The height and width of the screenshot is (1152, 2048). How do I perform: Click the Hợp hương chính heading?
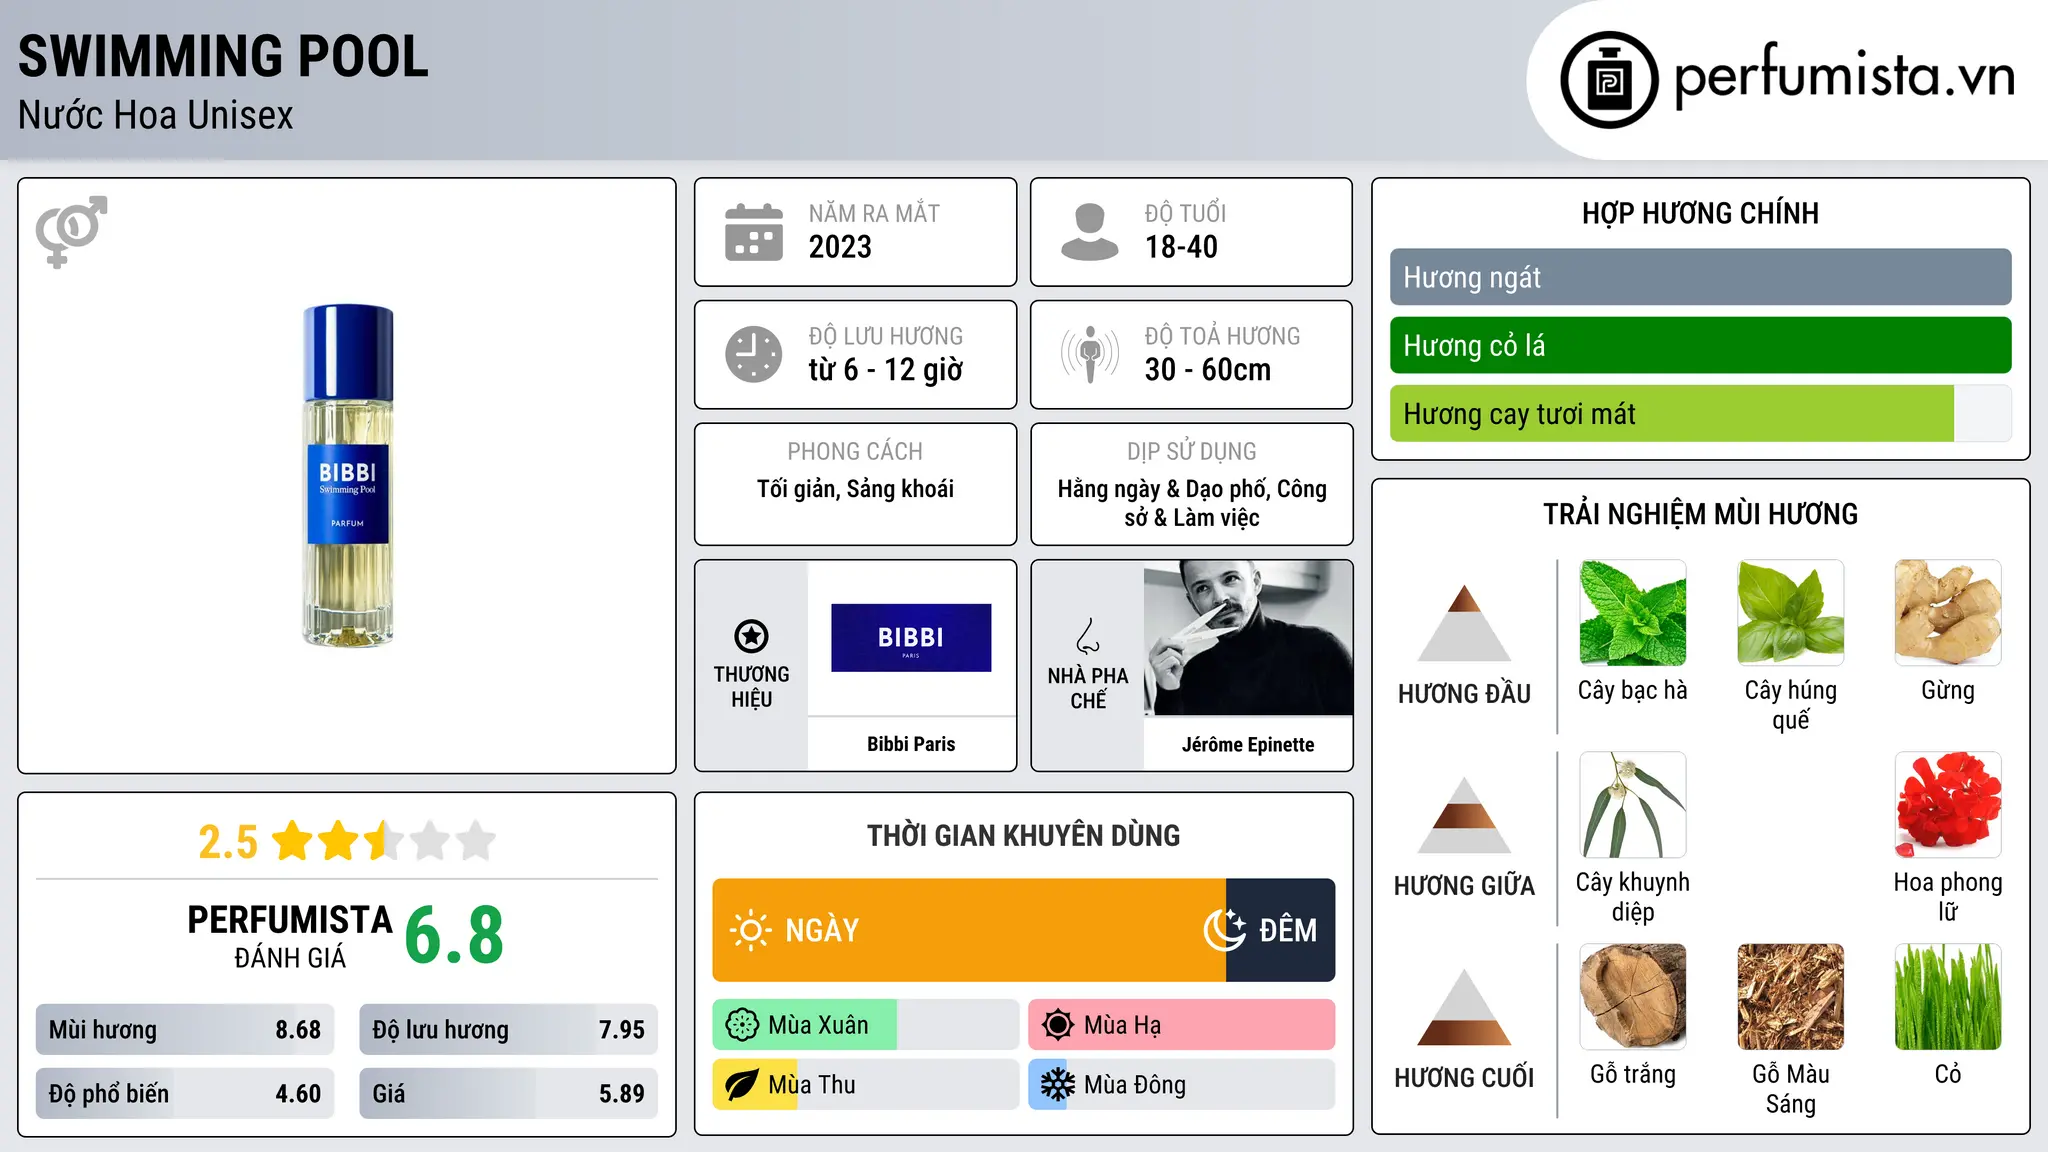click(1700, 213)
